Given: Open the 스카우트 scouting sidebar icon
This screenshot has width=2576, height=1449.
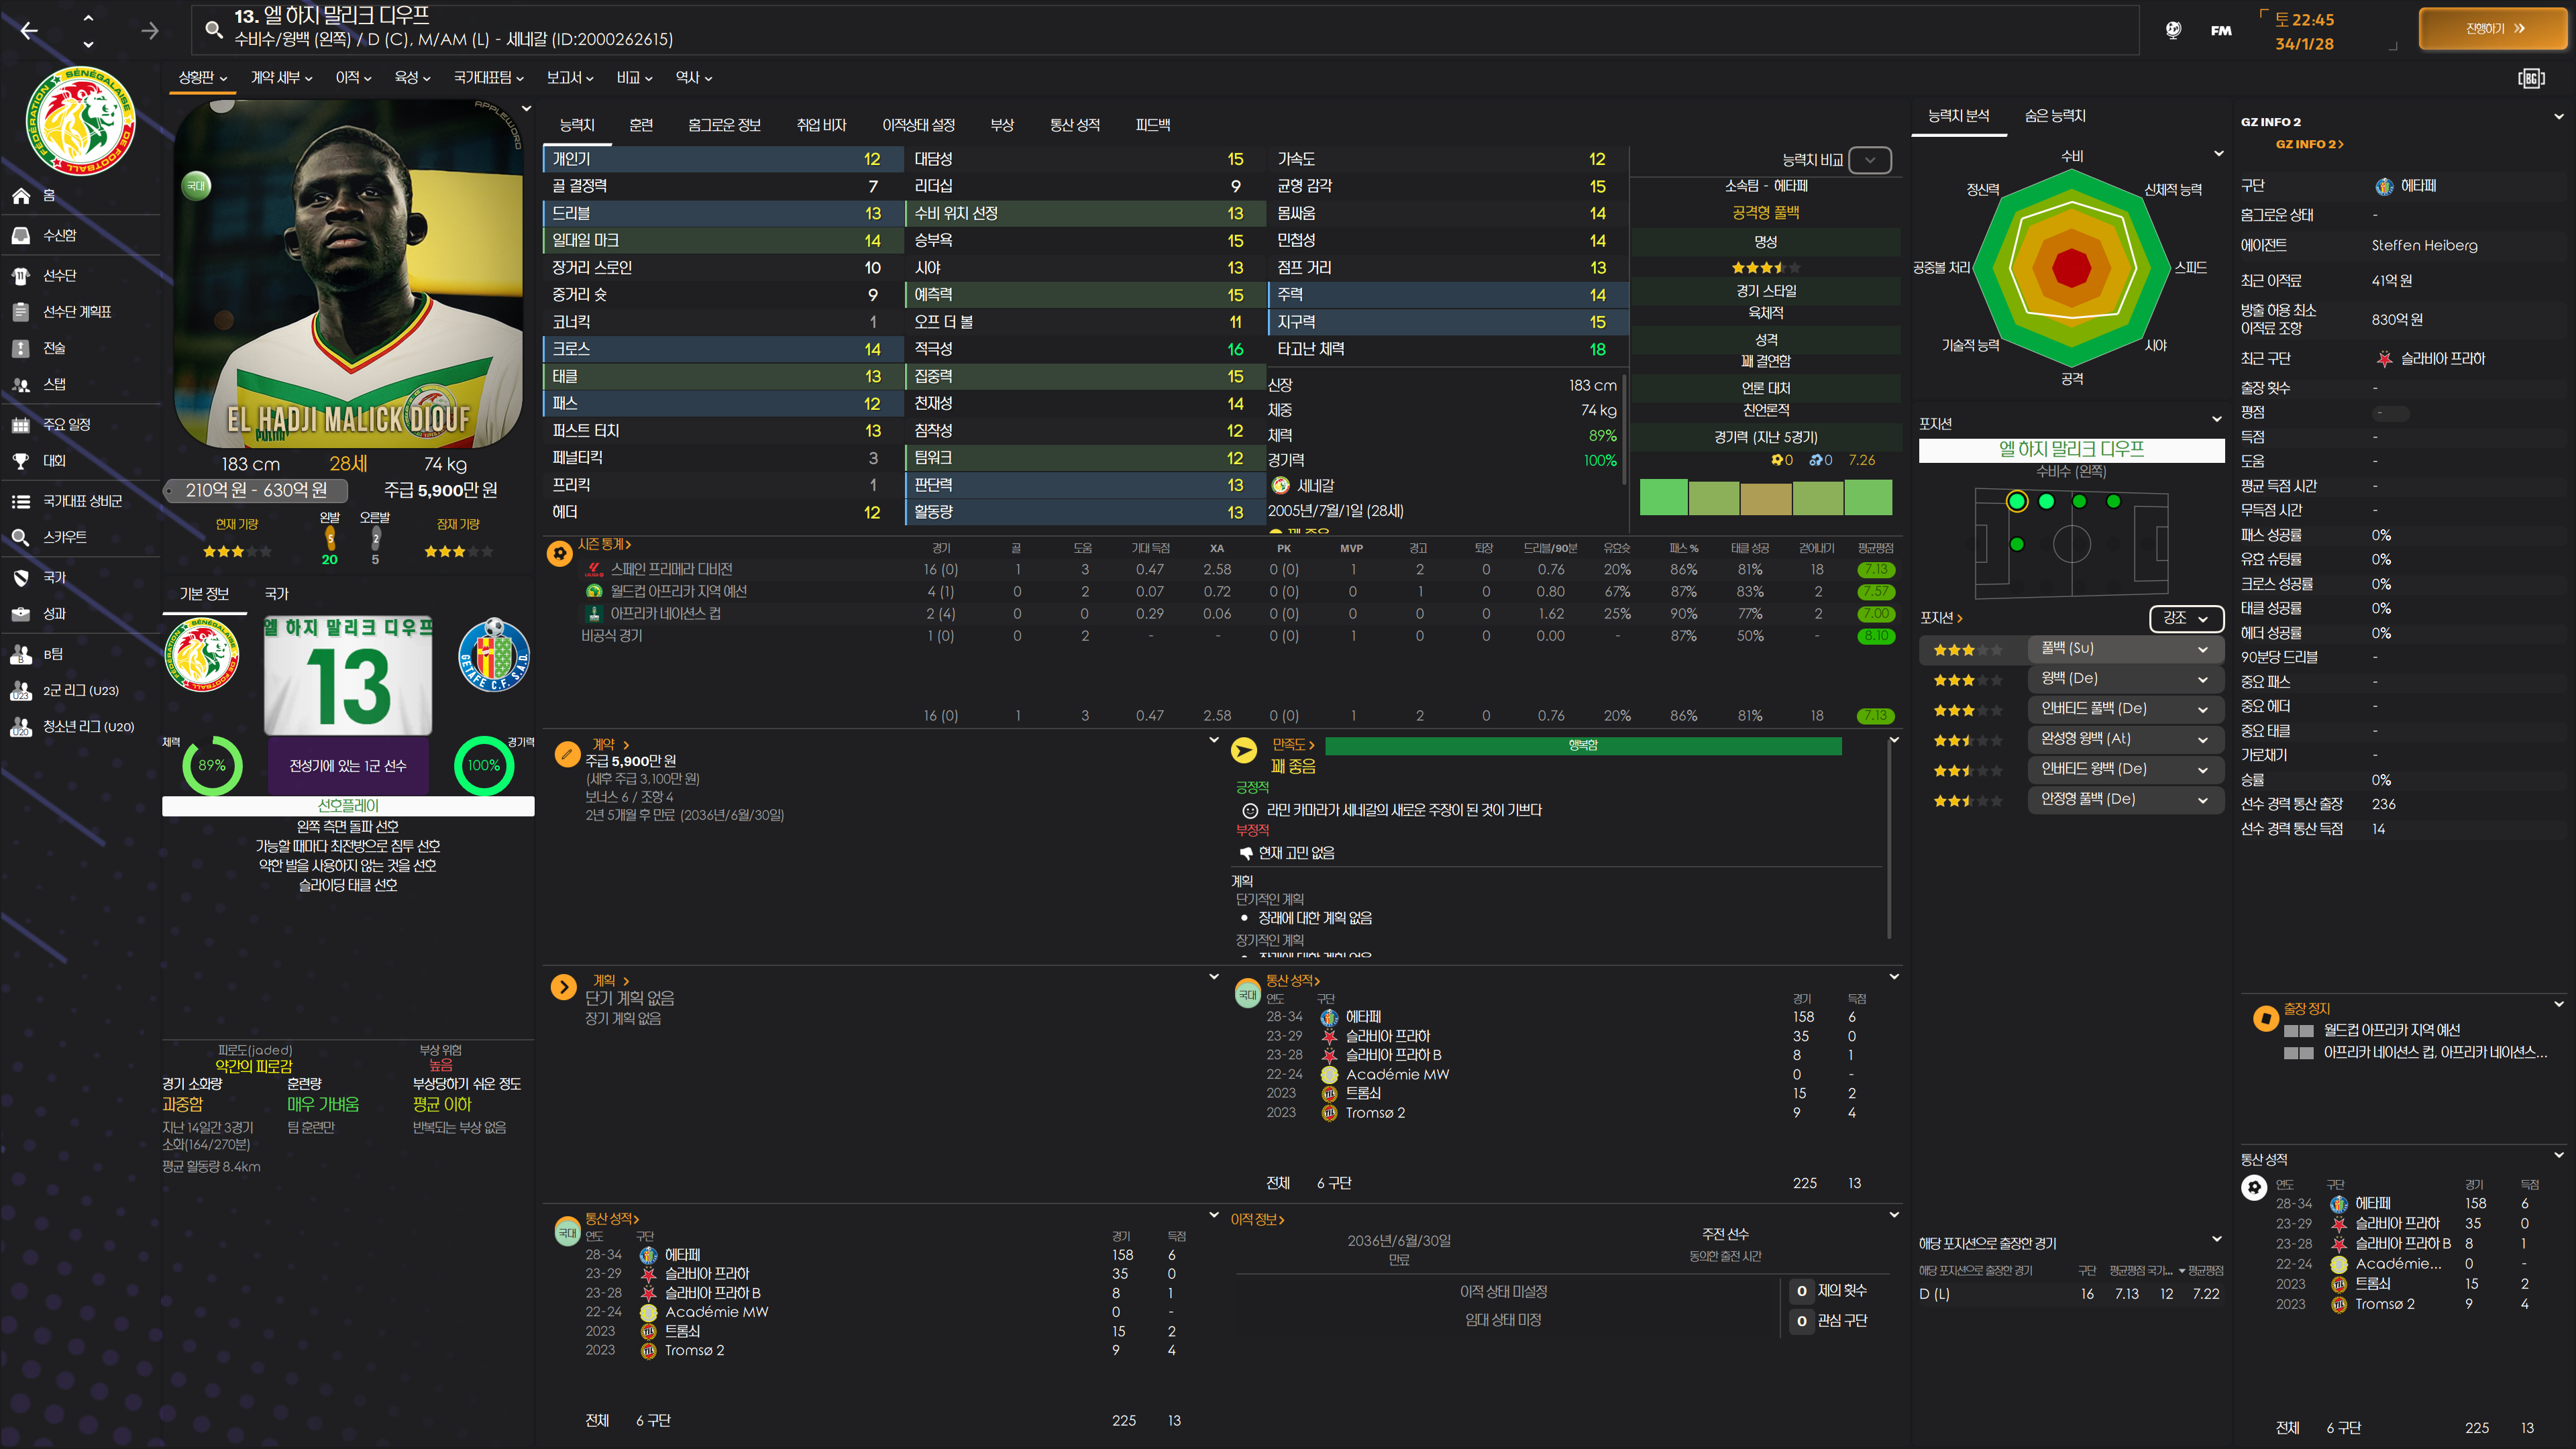Looking at the screenshot, I should click(21, 537).
